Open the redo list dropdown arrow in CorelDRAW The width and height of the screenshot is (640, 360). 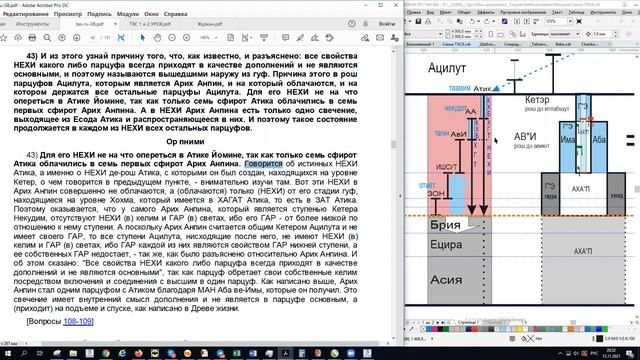(x=493, y=21)
